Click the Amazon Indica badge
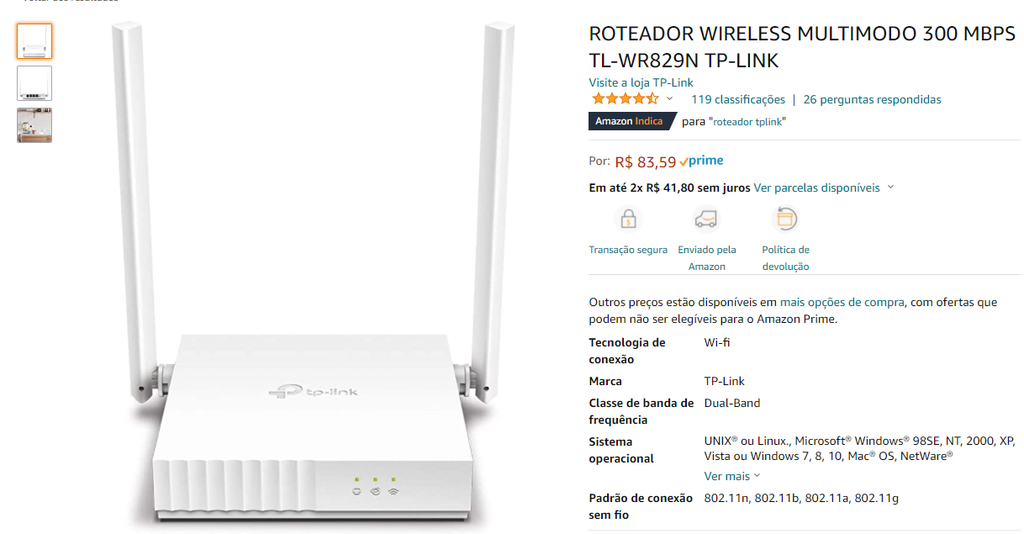The width and height of the screenshot is (1024, 534). (632, 121)
